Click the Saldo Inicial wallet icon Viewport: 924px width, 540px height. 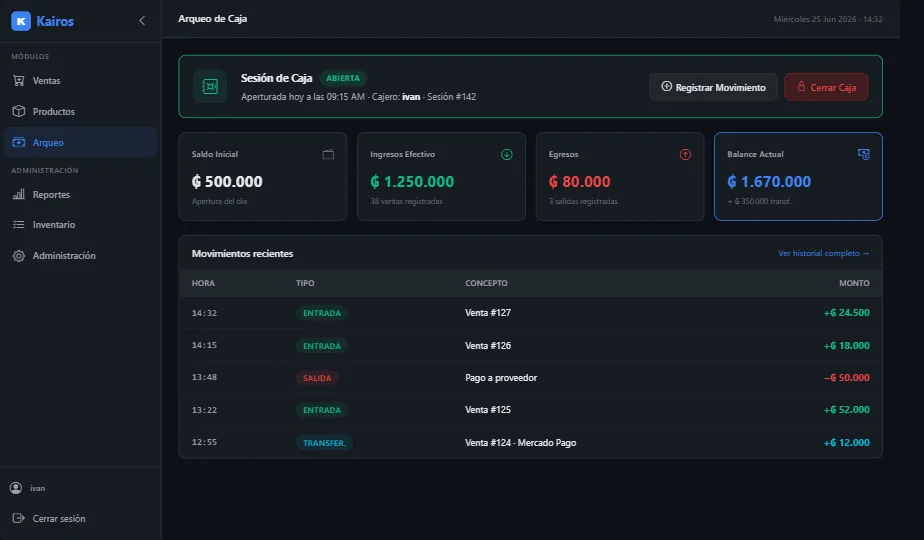pos(328,154)
